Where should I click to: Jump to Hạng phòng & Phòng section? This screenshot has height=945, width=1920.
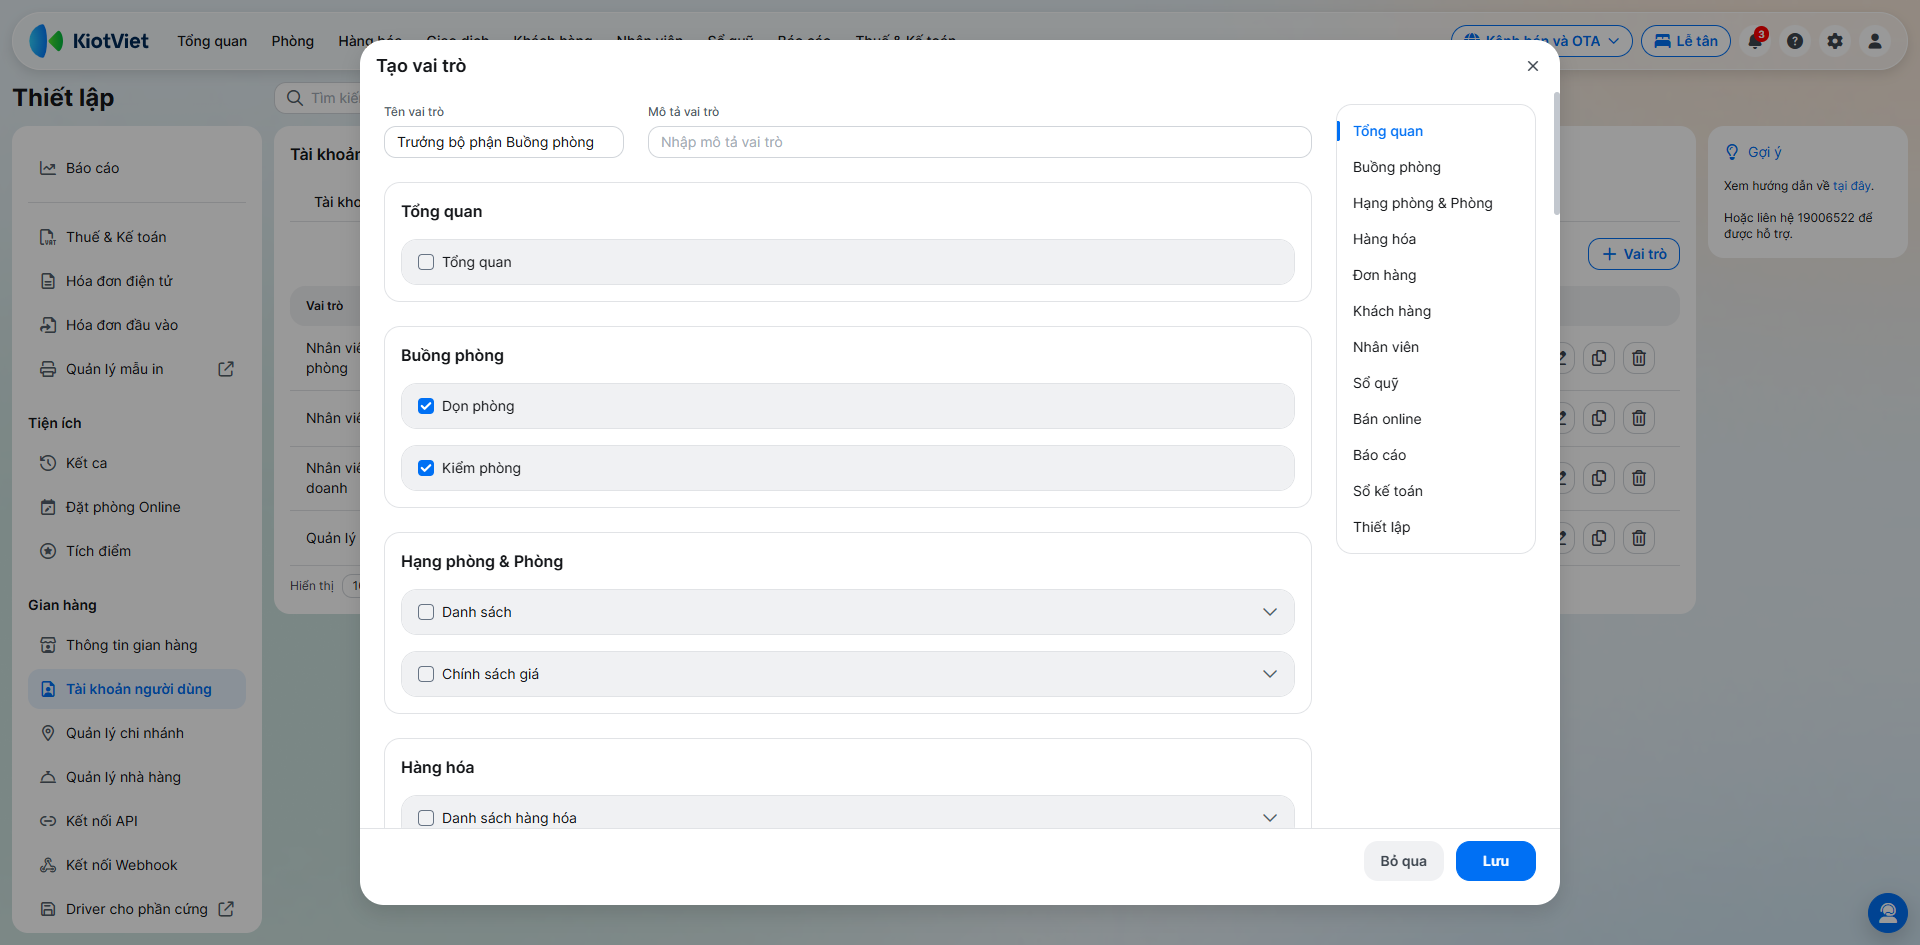1423,203
